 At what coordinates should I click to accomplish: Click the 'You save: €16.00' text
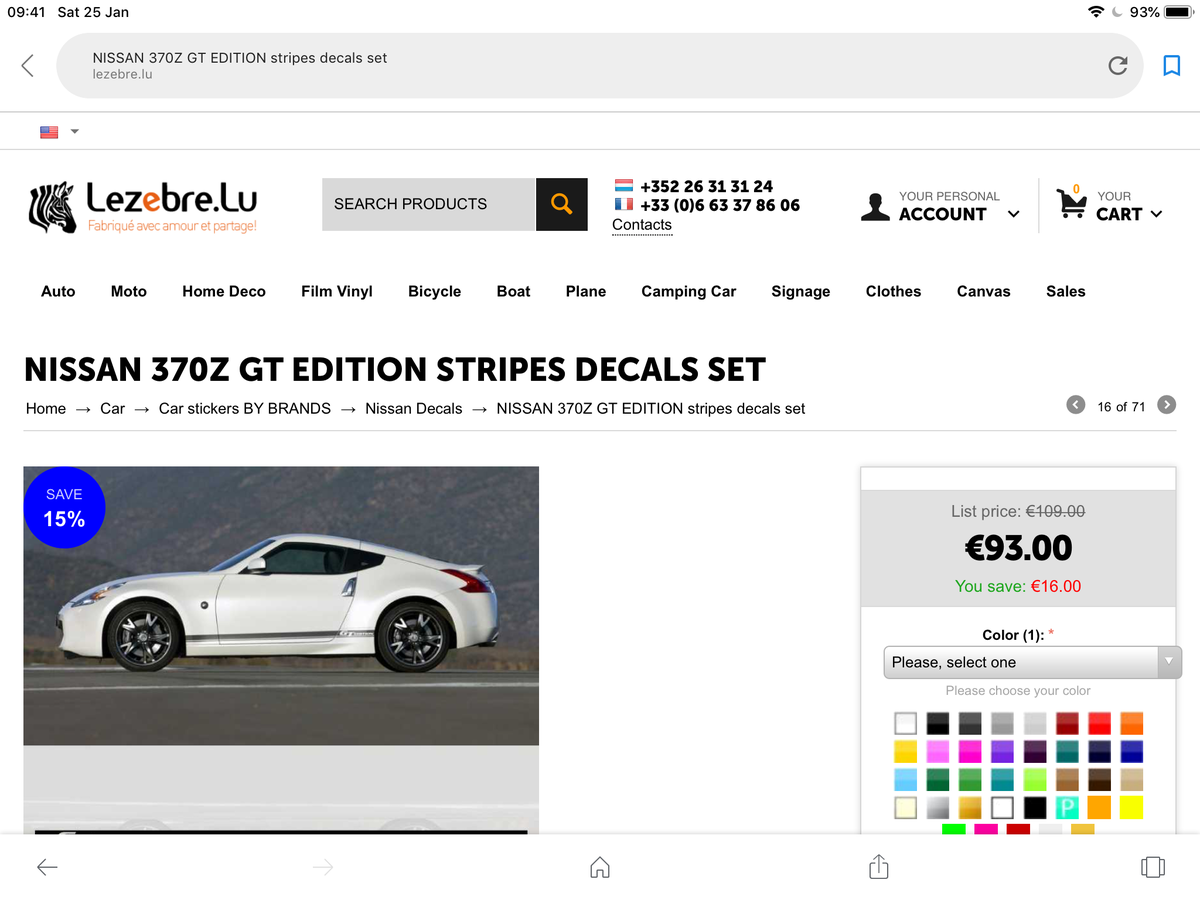click(x=1018, y=586)
